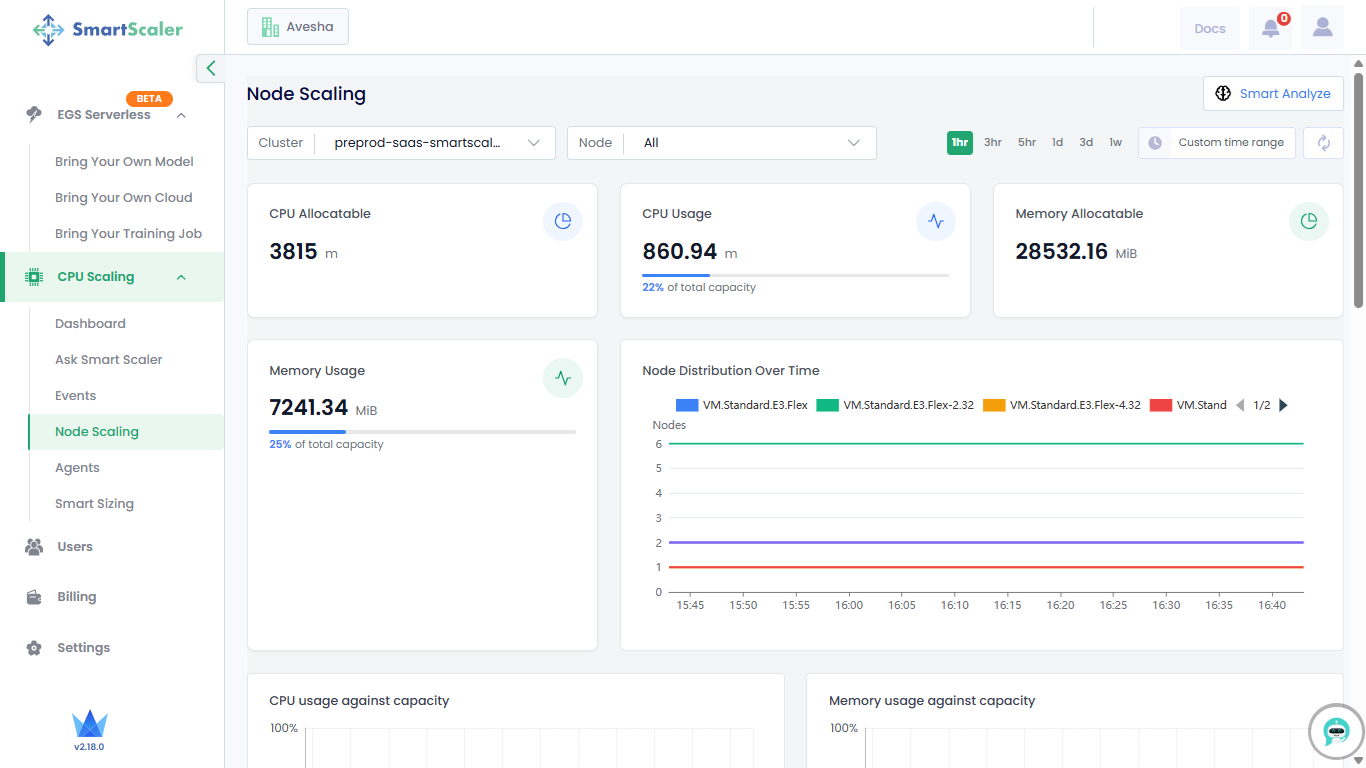The image size is (1366, 768).
Task: Click the Custom time range button
Action: (x=1217, y=143)
